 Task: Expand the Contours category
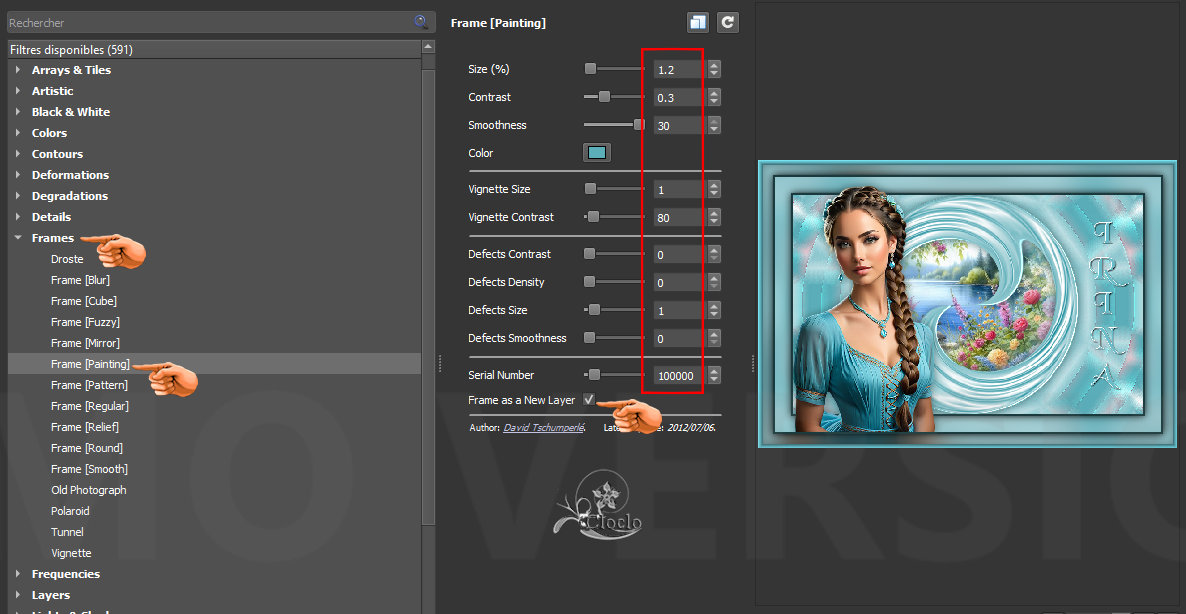[18, 154]
